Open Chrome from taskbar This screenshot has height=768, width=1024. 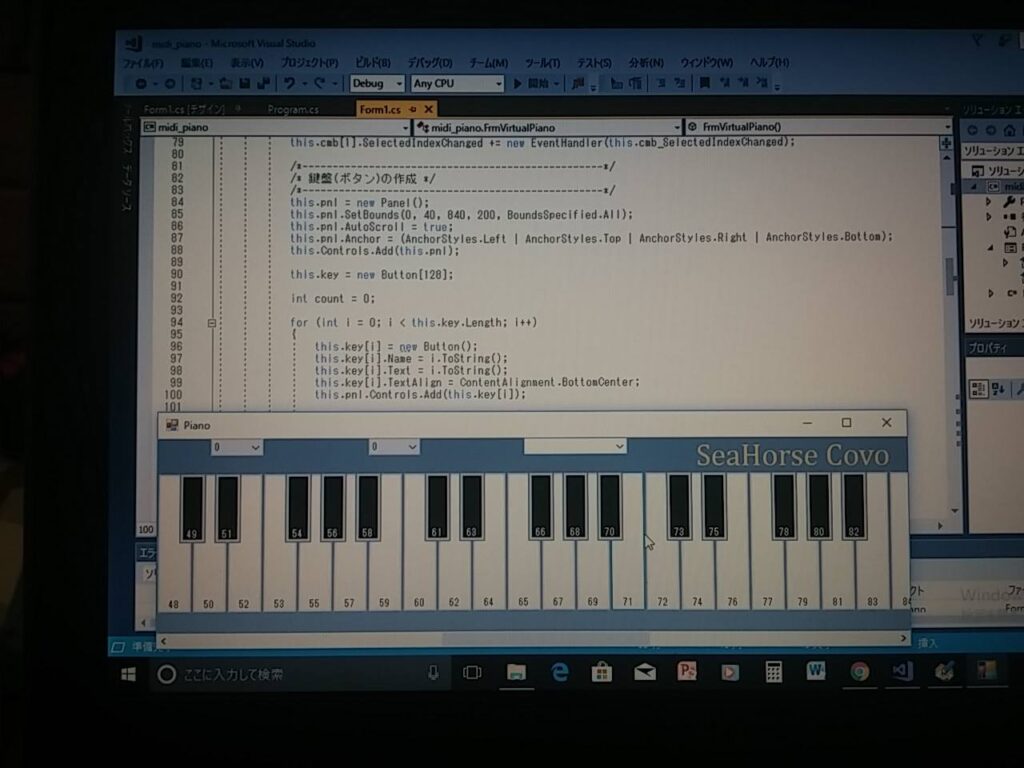click(859, 671)
